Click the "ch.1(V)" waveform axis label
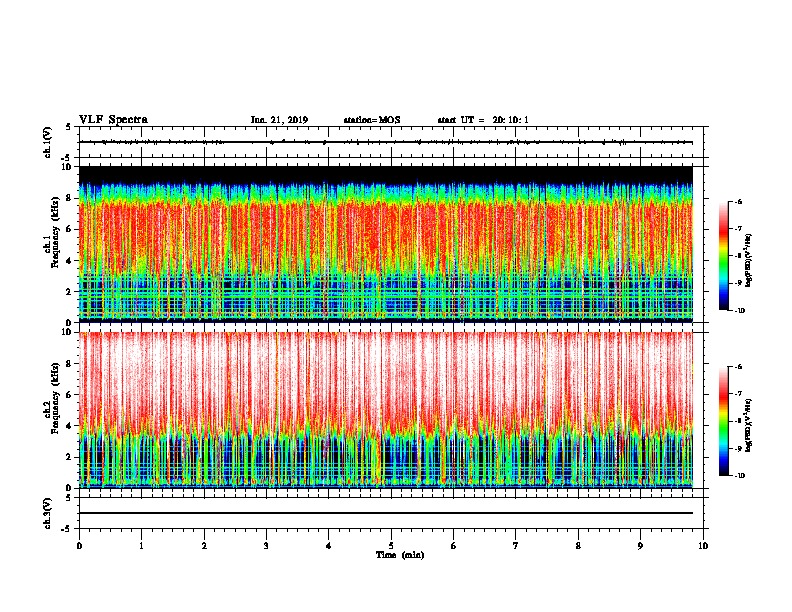The image size is (792, 612). [48, 142]
